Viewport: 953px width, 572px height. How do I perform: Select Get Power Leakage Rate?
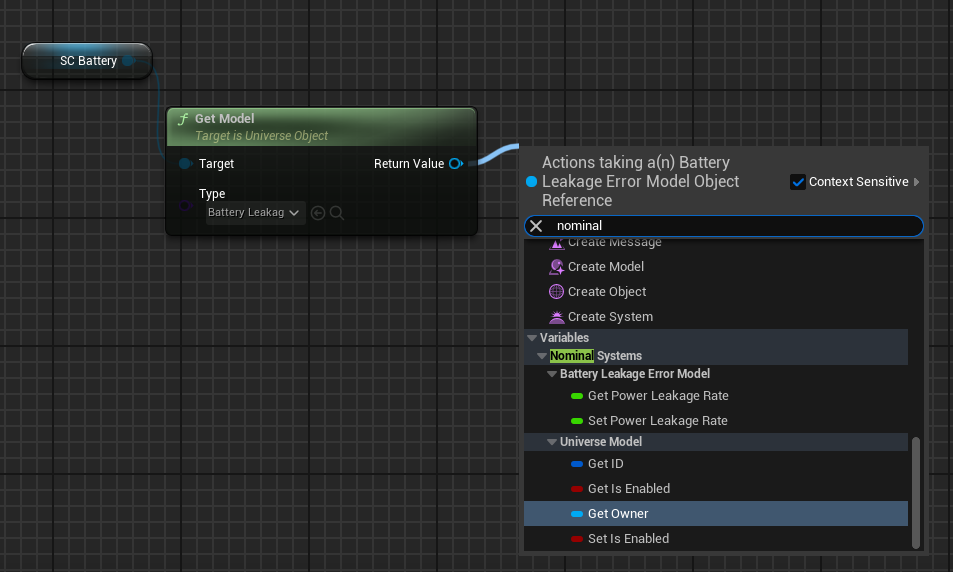click(657, 396)
